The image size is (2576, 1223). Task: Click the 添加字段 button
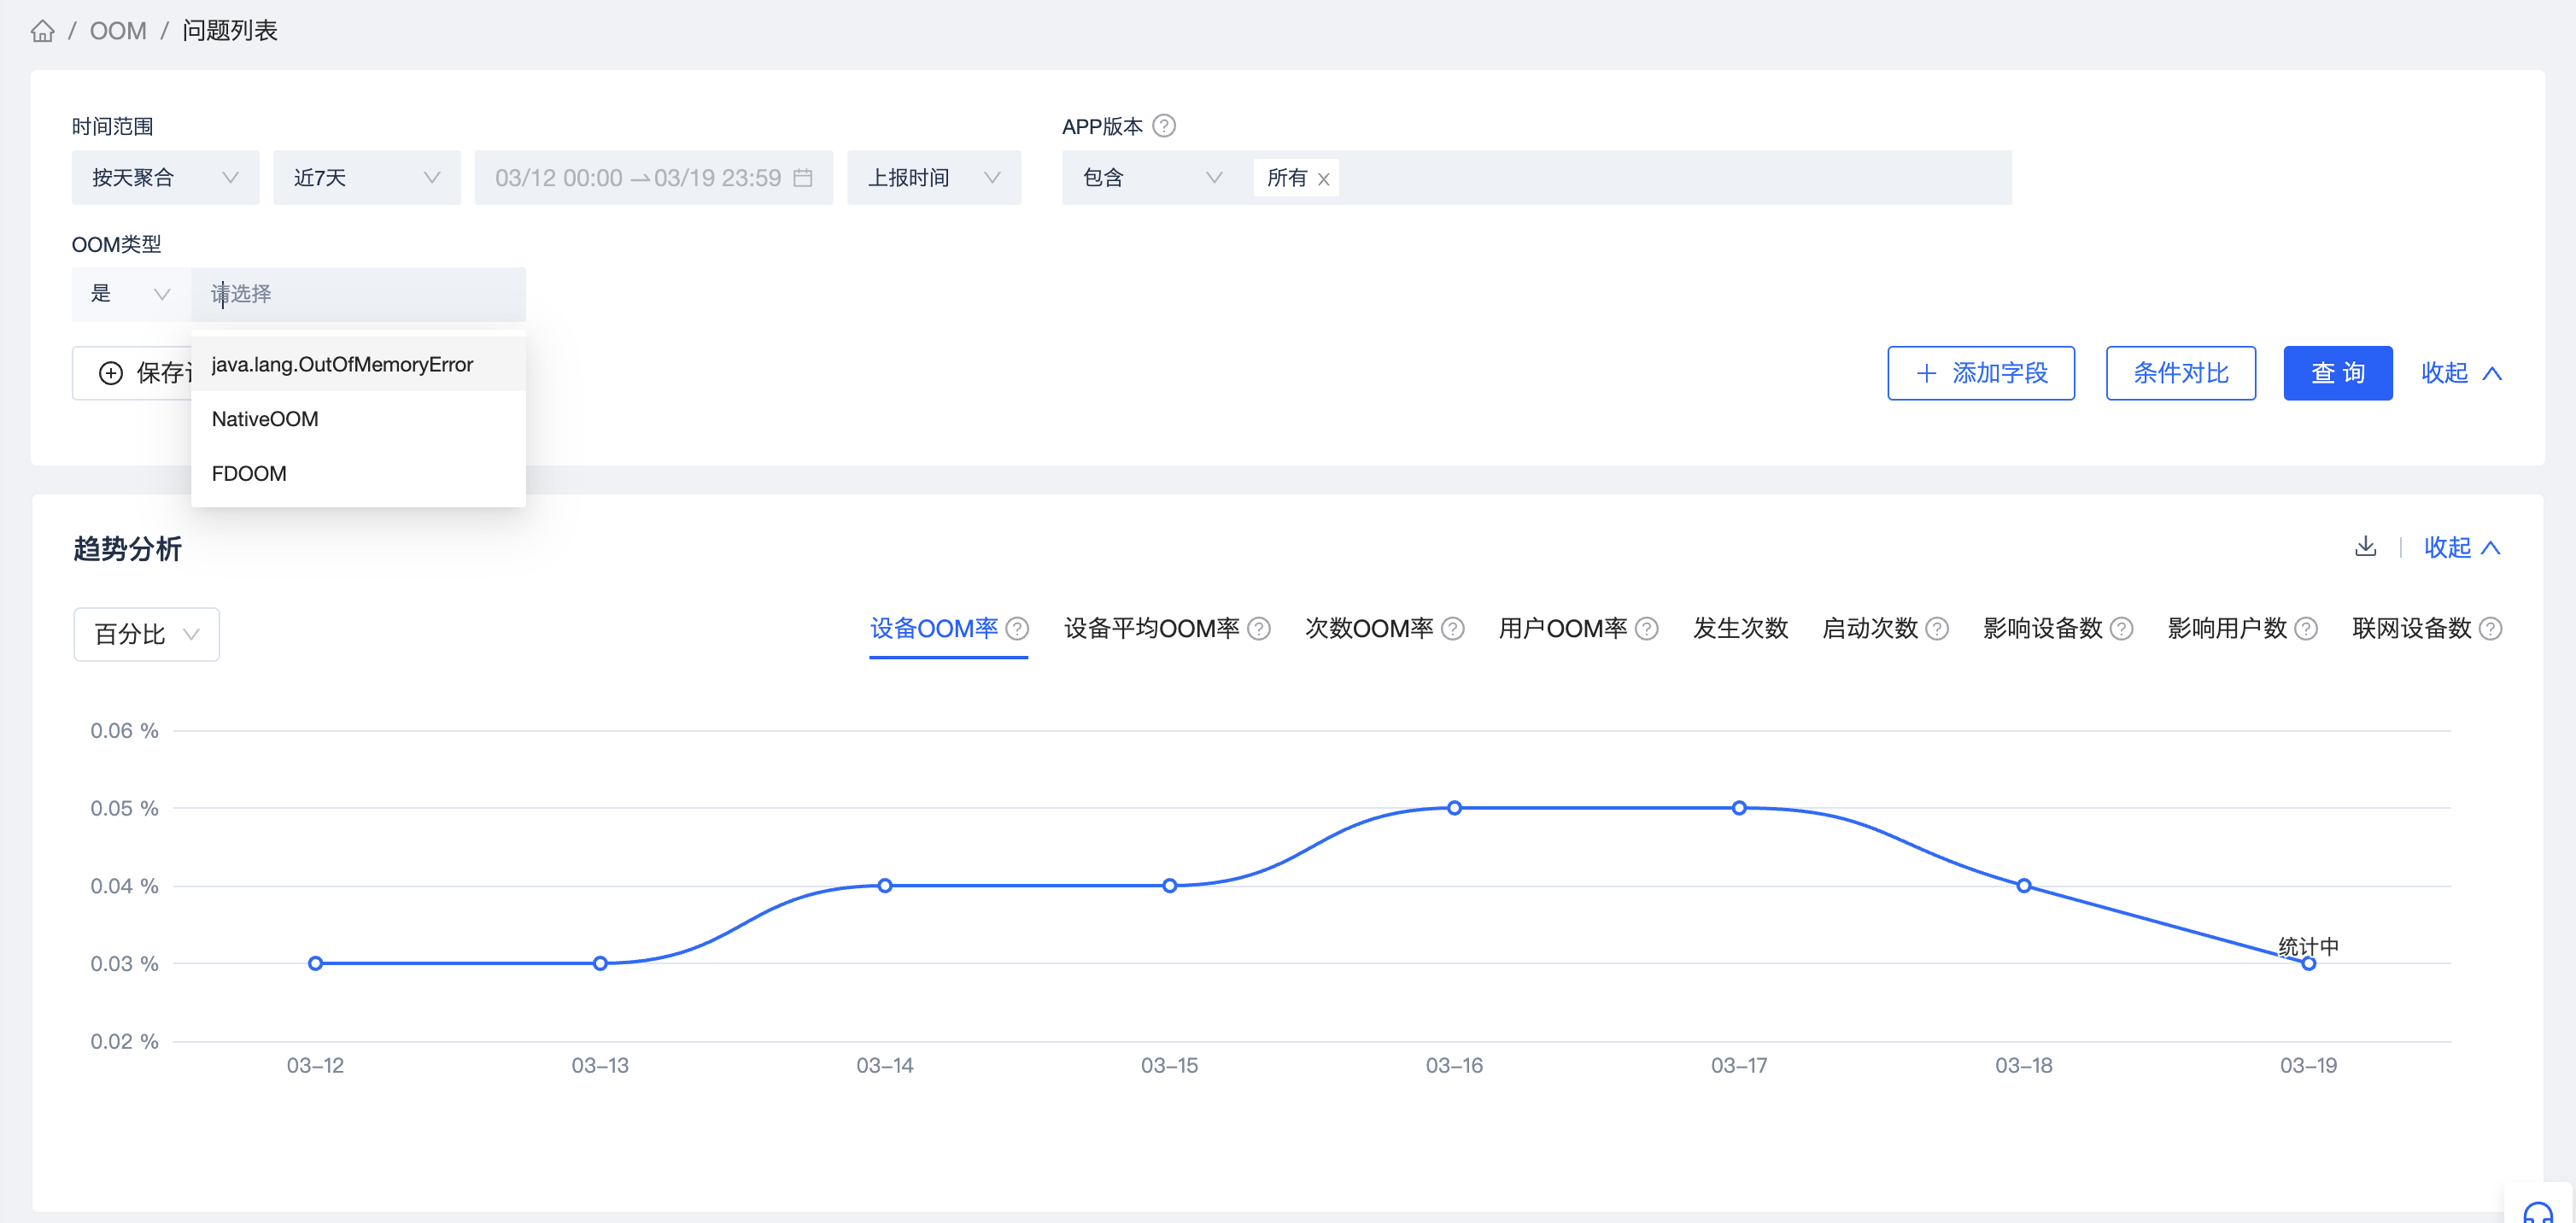pyautogui.click(x=1980, y=373)
